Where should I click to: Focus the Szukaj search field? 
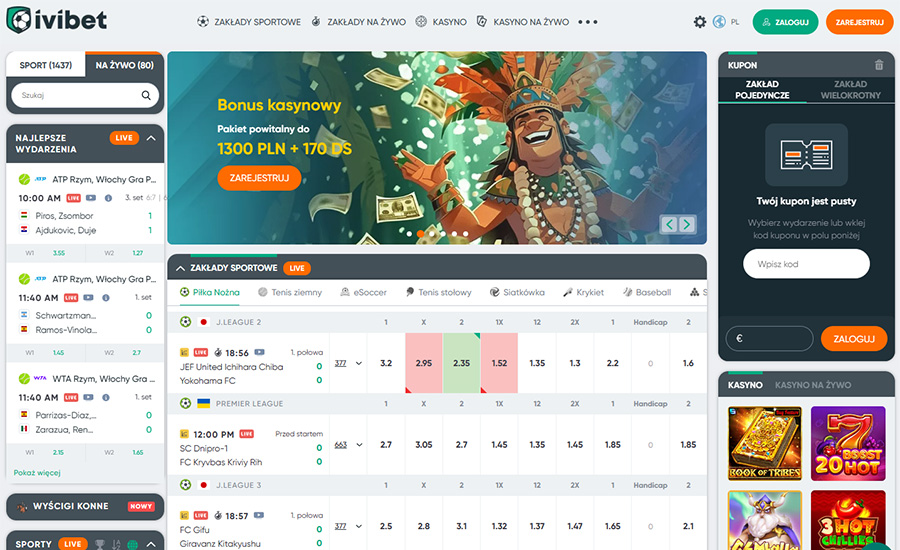tap(85, 95)
